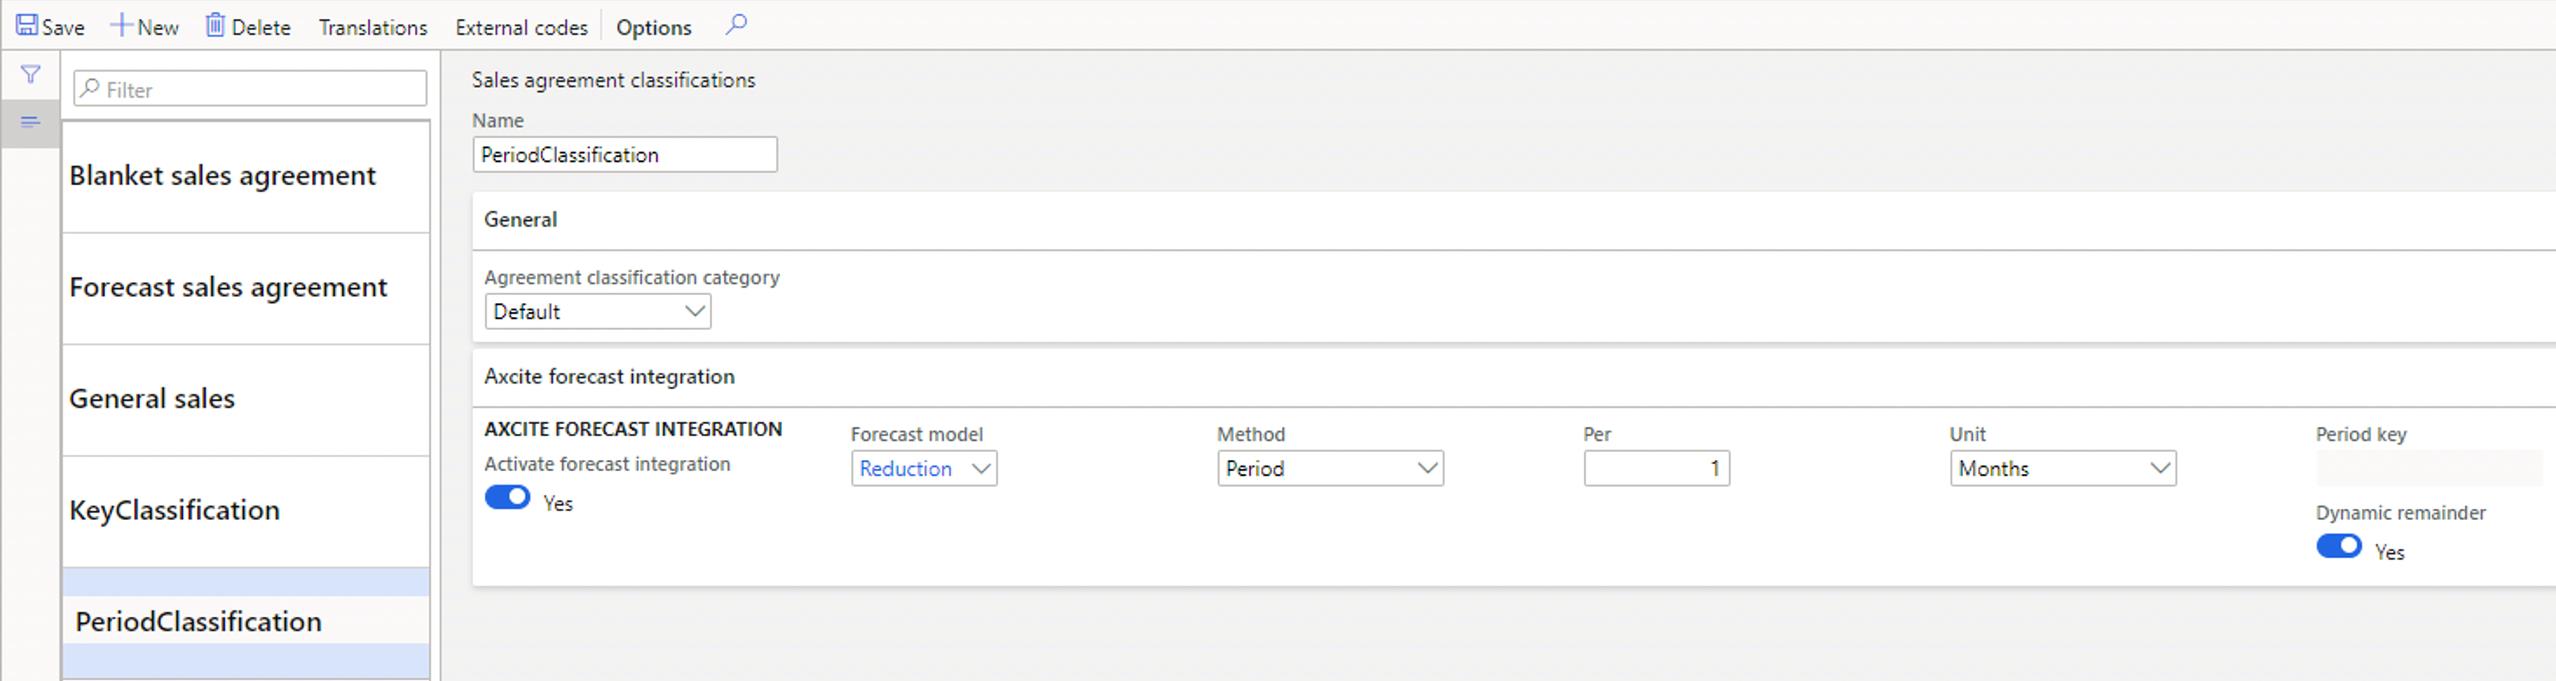
Task: Click External codes button
Action: [x=521, y=28]
